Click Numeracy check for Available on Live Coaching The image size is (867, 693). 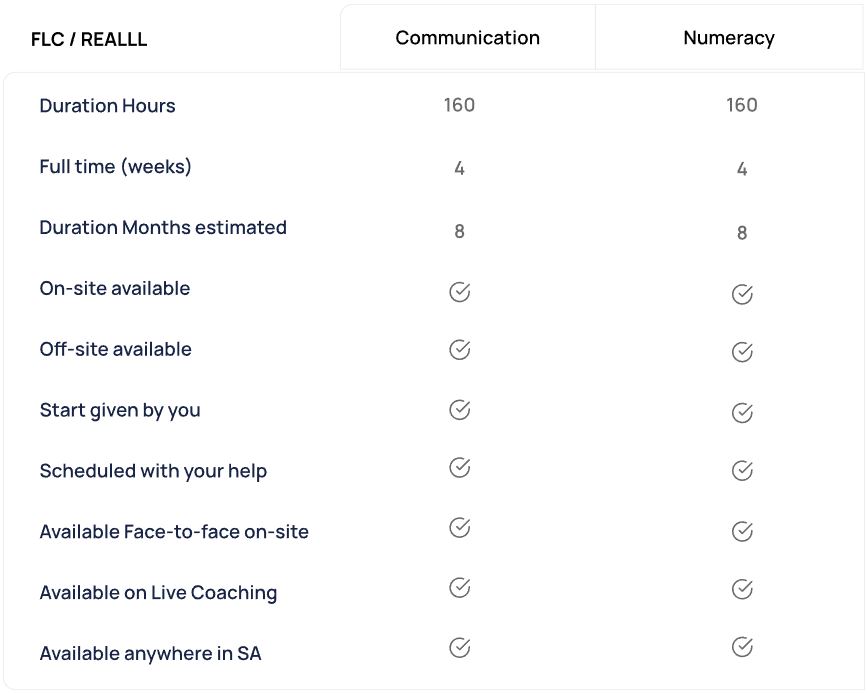pyautogui.click(x=742, y=589)
